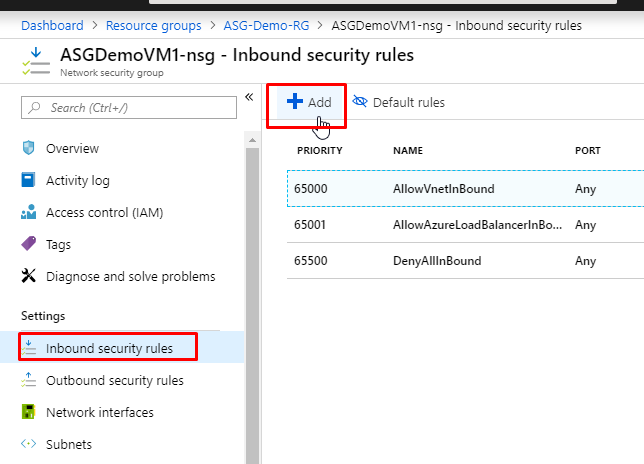The height and width of the screenshot is (464, 644).
Task: Toggle Default rules visibility eye
Action: point(361,102)
